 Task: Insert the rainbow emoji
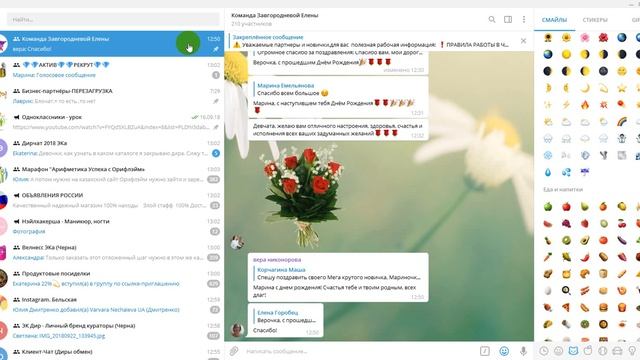coord(622,122)
